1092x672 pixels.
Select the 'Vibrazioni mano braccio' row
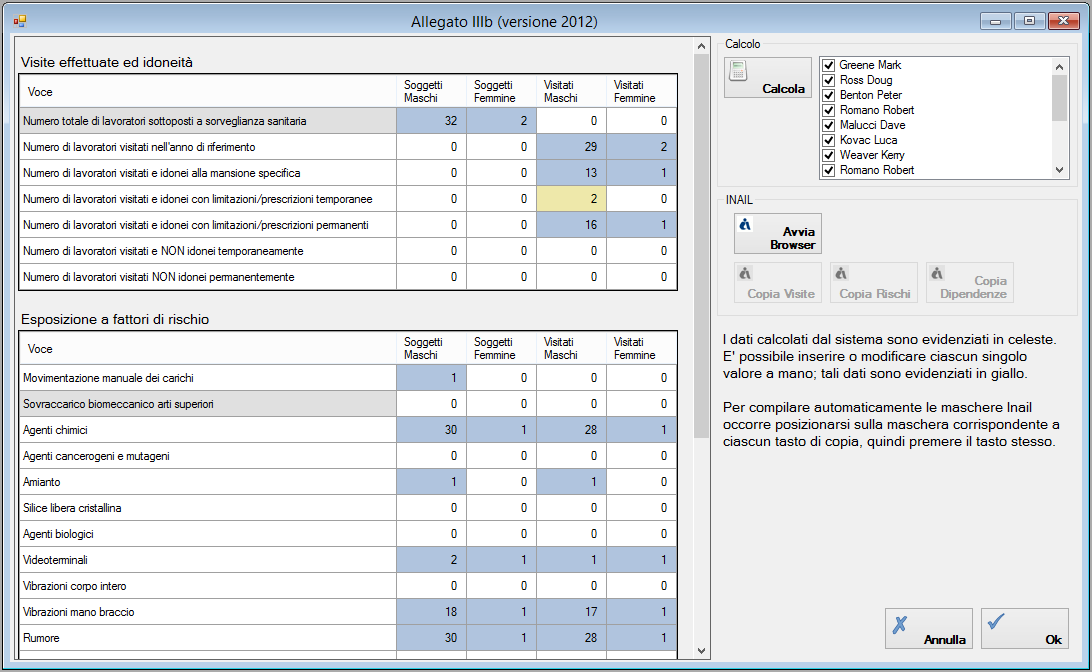pyautogui.click(x=348, y=612)
